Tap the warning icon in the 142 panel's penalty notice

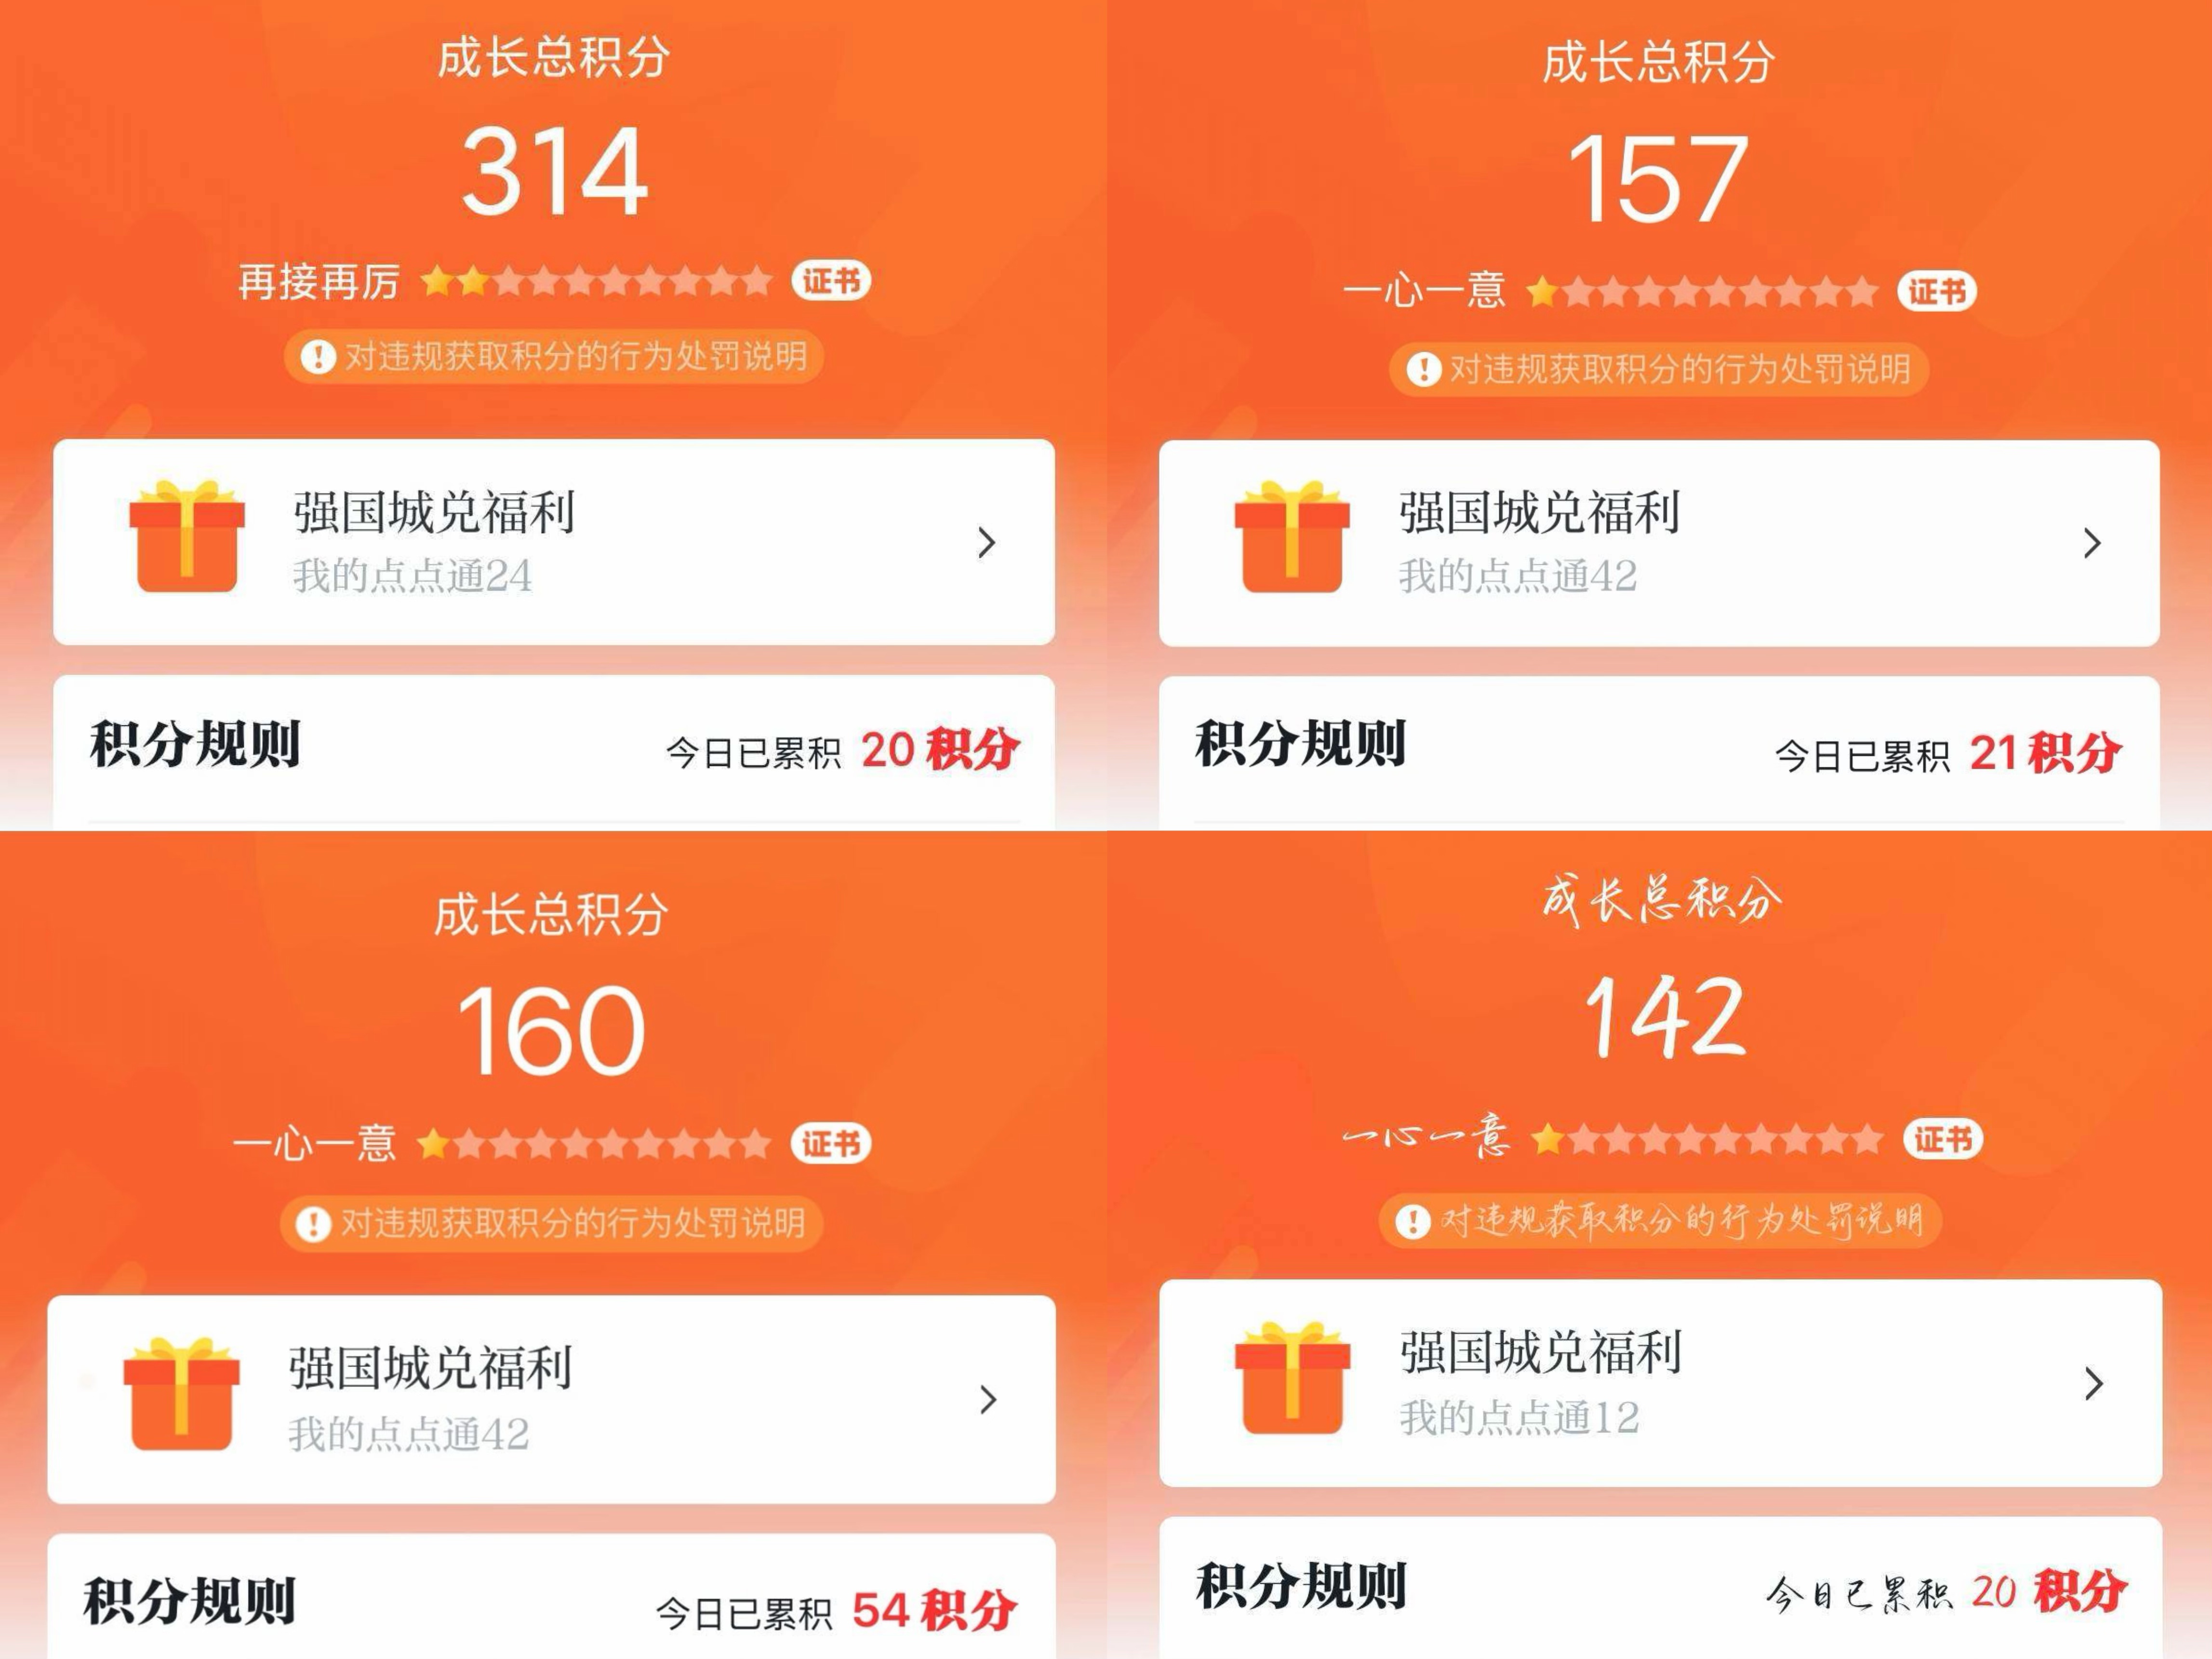coord(1413,1221)
